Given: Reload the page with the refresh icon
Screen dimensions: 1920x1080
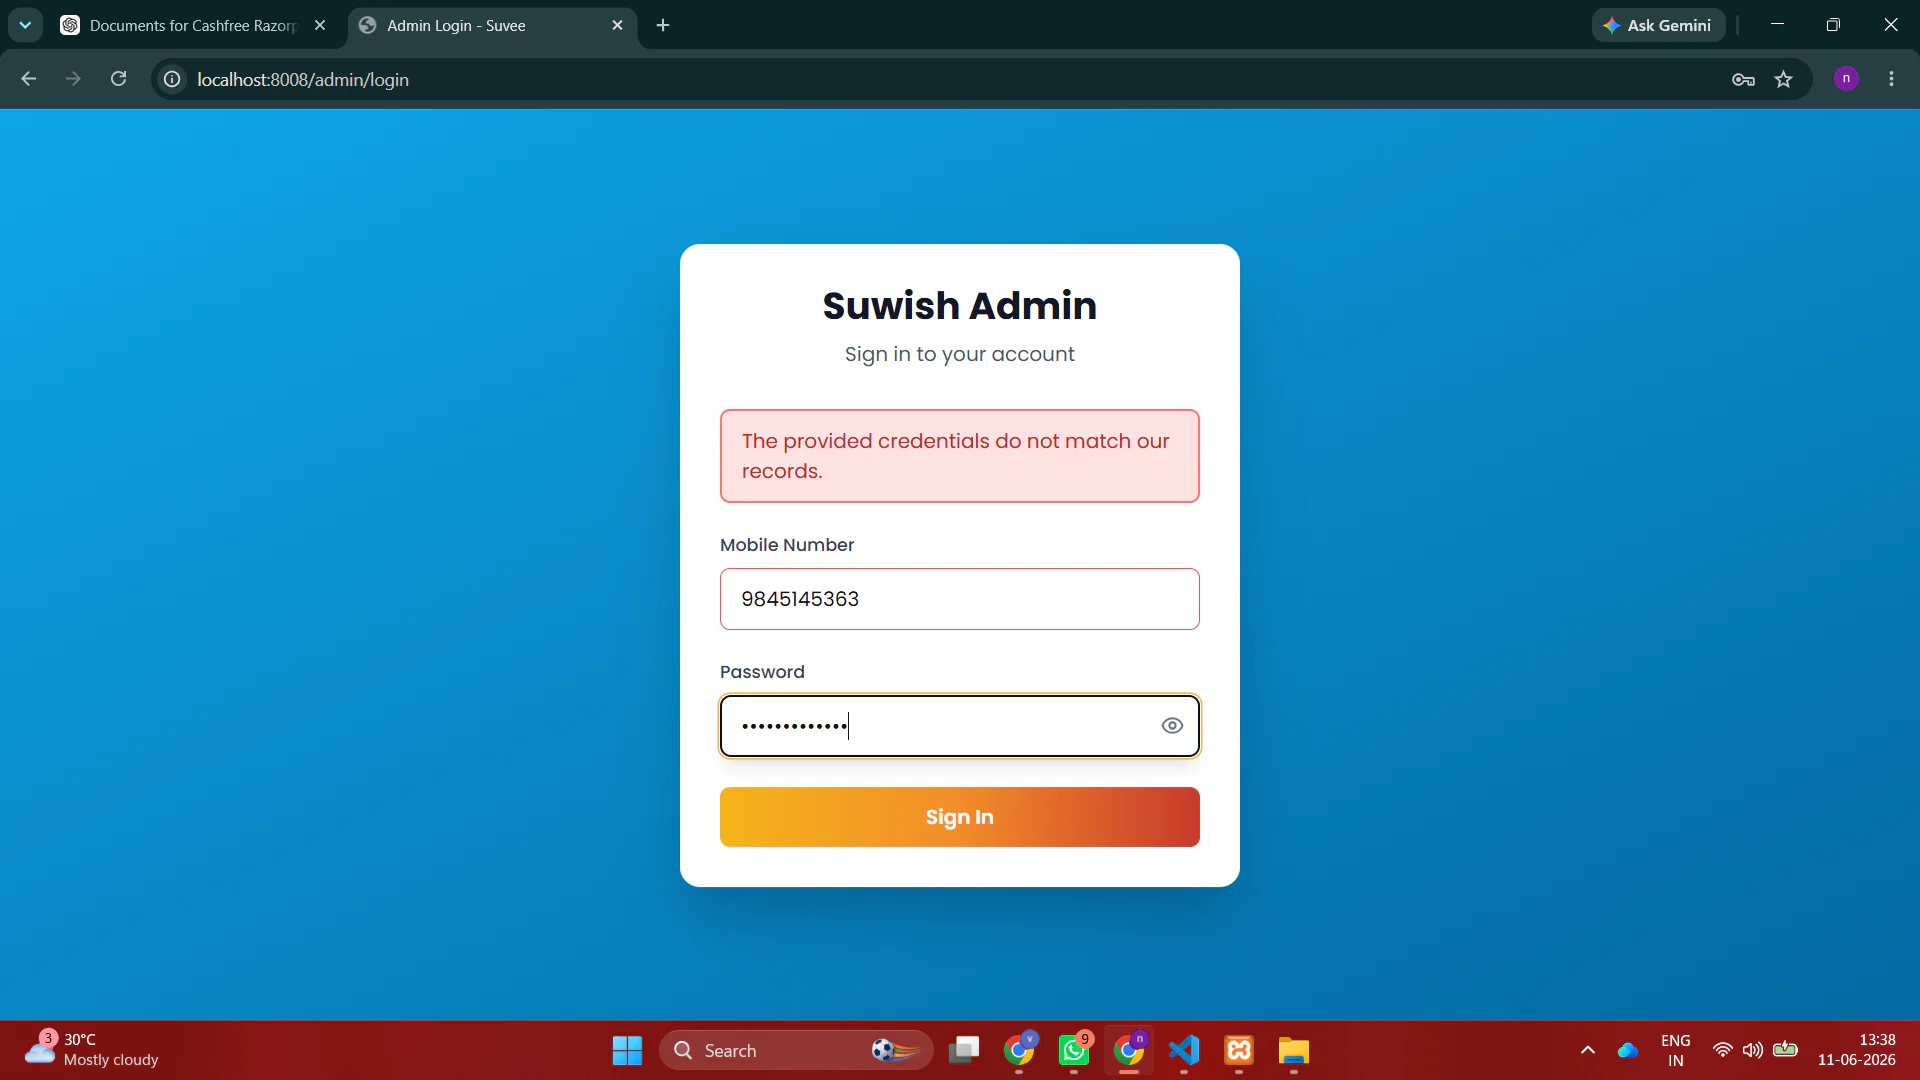Looking at the screenshot, I should (x=118, y=79).
